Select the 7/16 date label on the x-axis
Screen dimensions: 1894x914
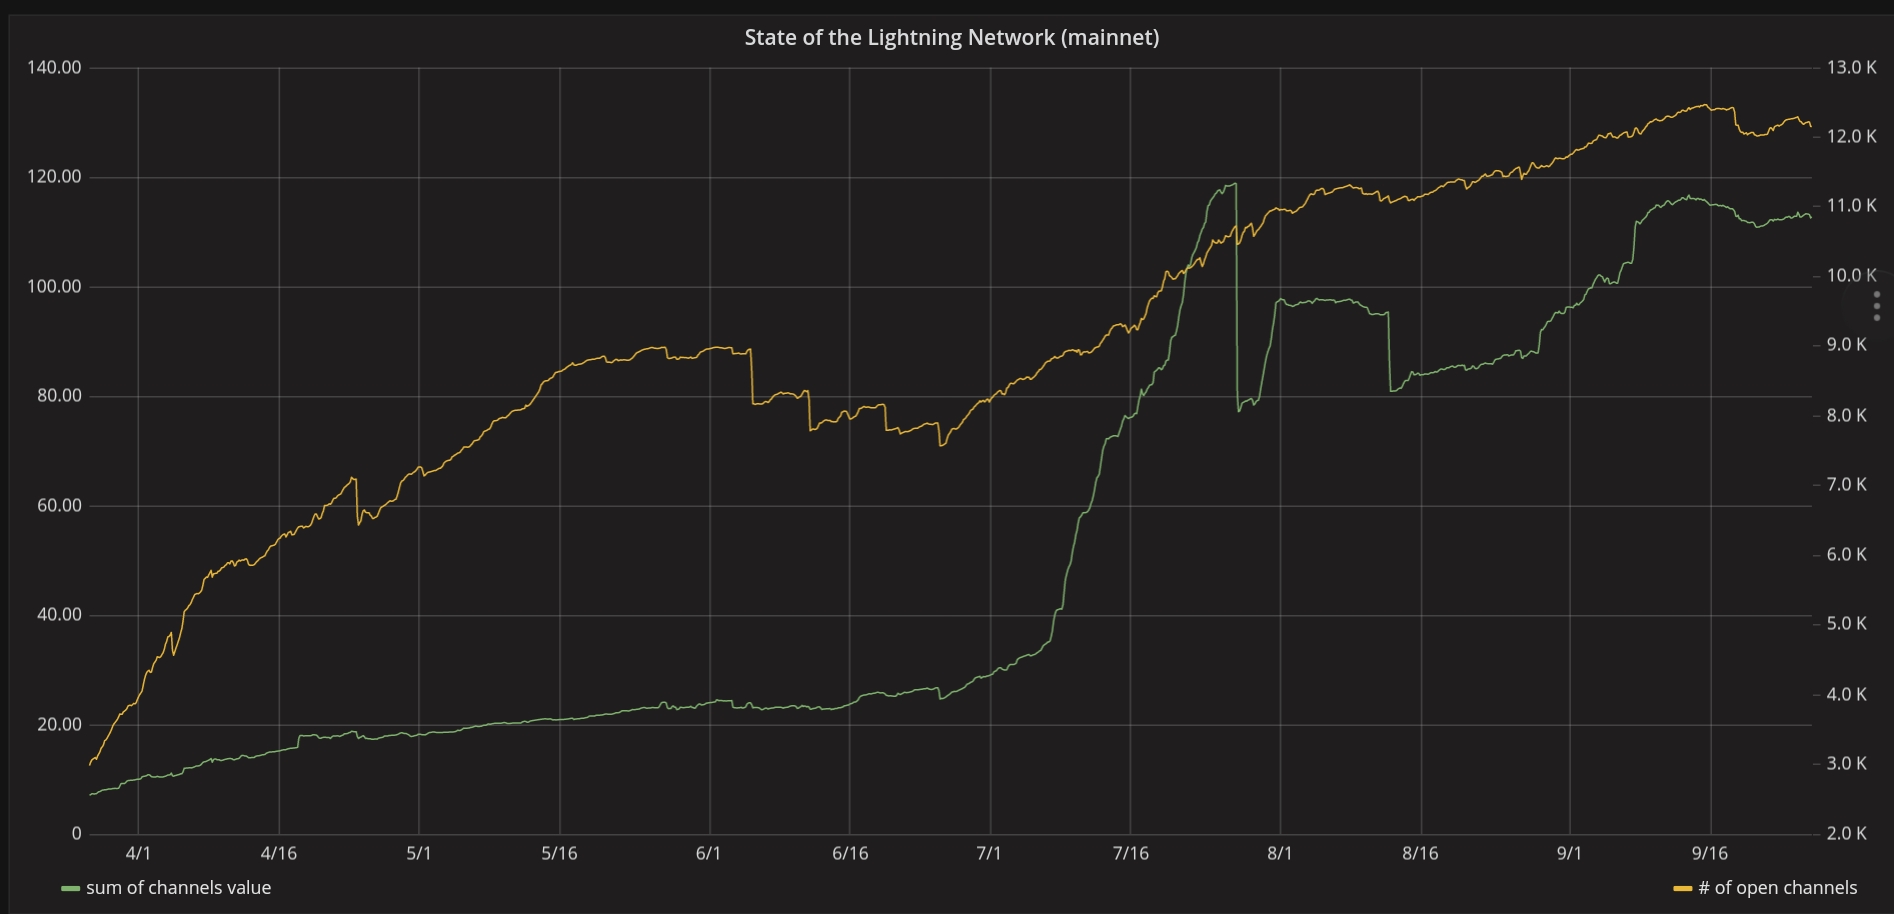[1131, 853]
